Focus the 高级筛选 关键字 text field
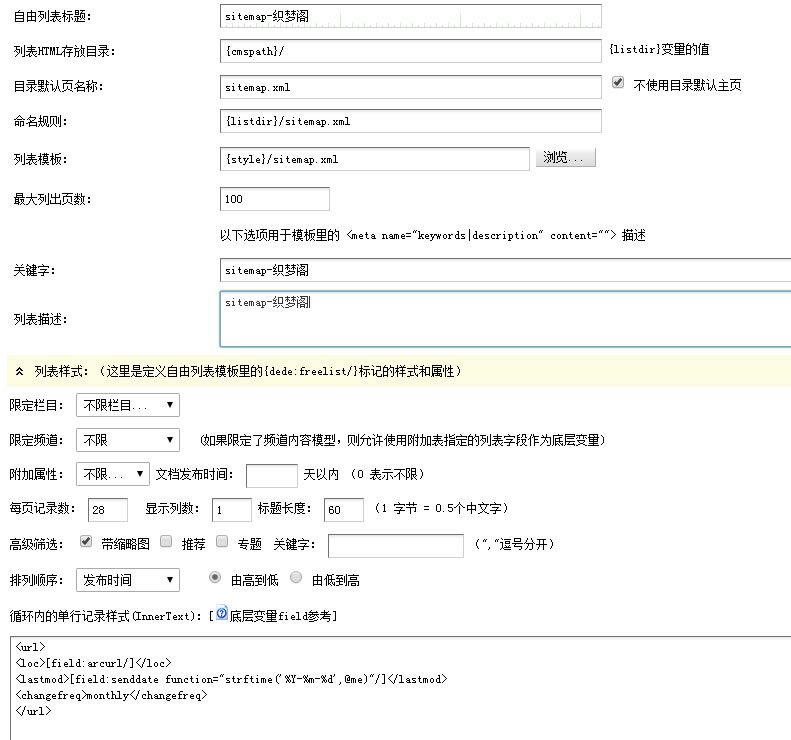Screen dimensions: 791x740 click(x=396, y=545)
